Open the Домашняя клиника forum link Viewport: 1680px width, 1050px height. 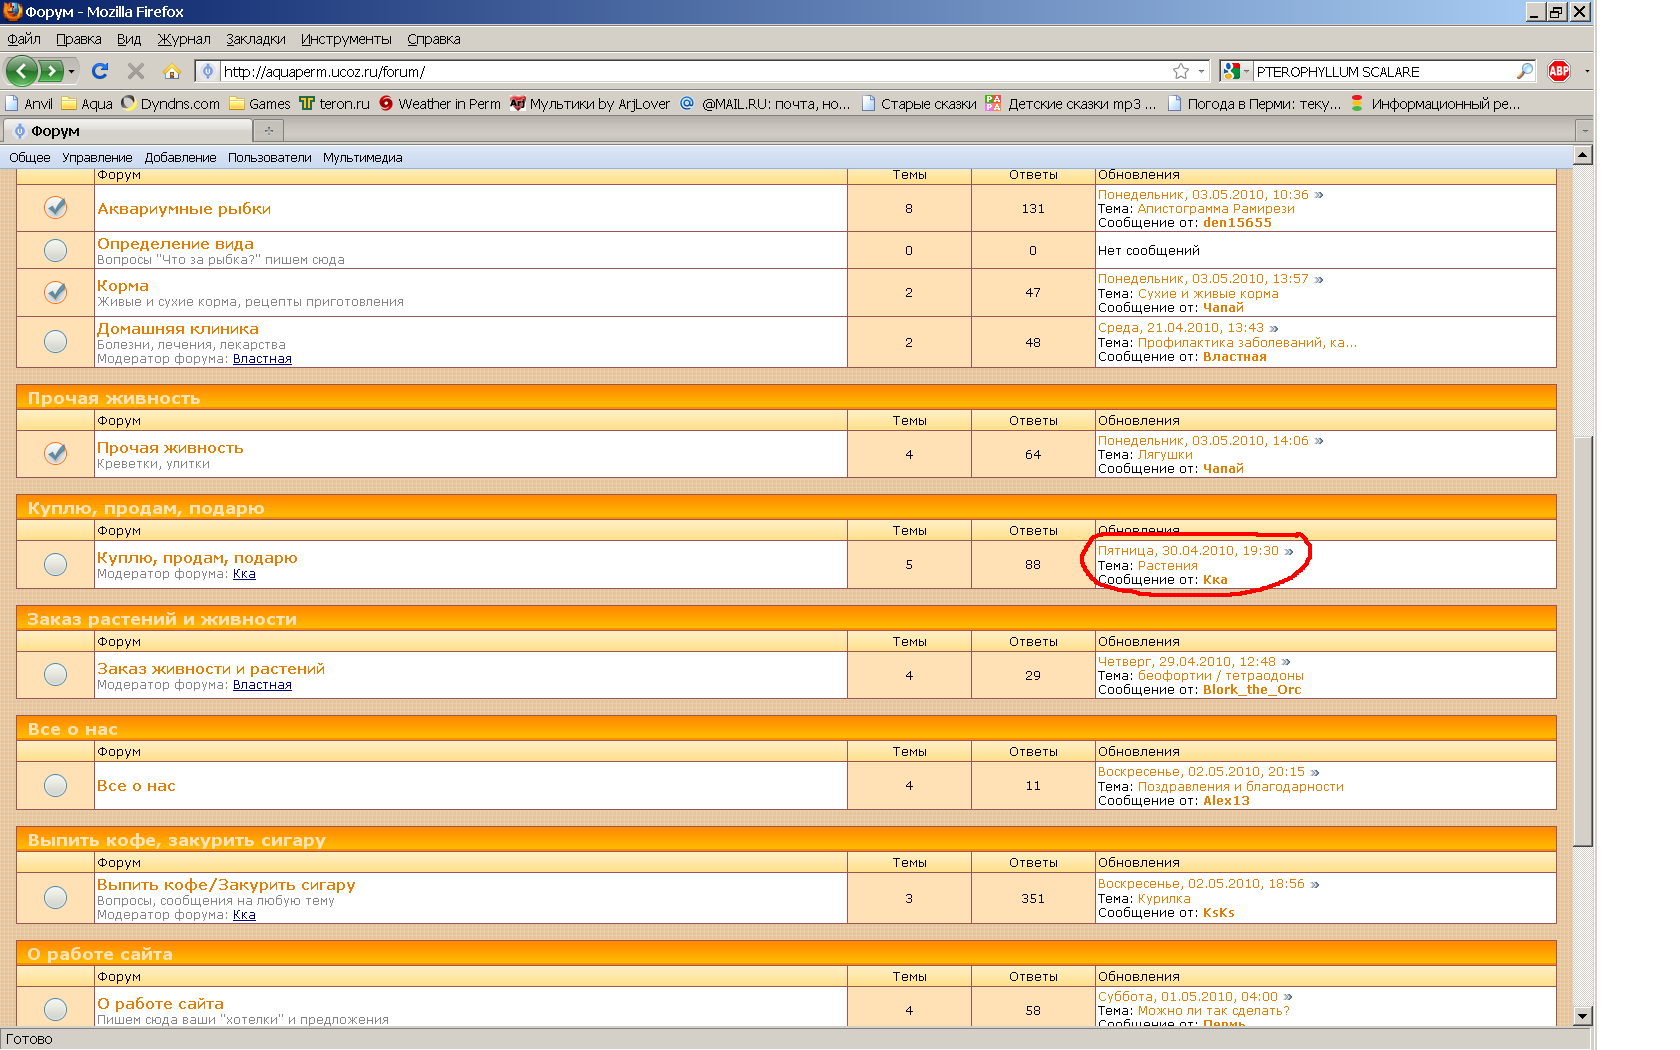[177, 329]
